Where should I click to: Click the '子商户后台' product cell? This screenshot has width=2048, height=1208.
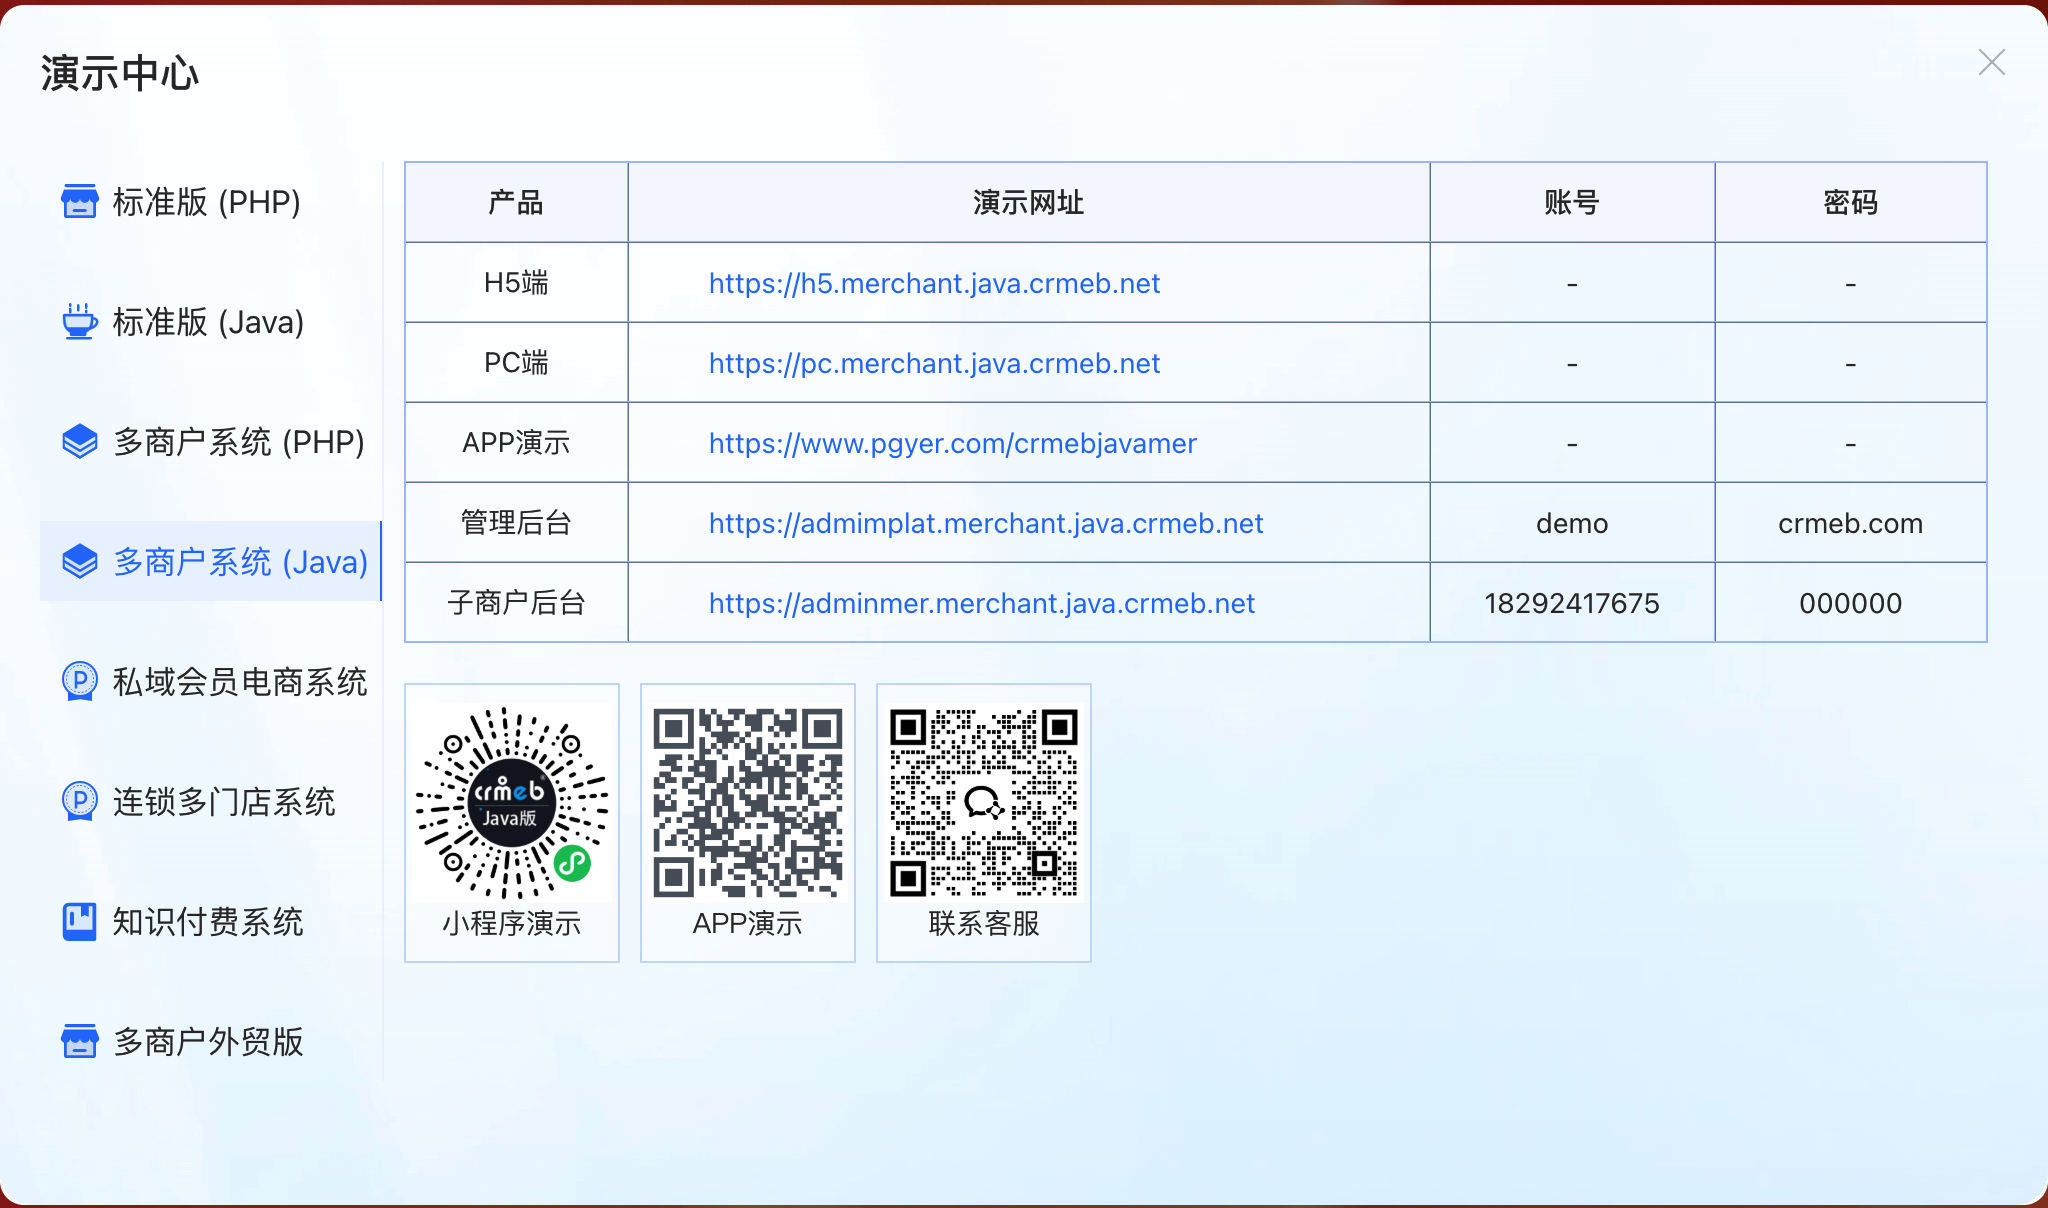click(516, 602)
